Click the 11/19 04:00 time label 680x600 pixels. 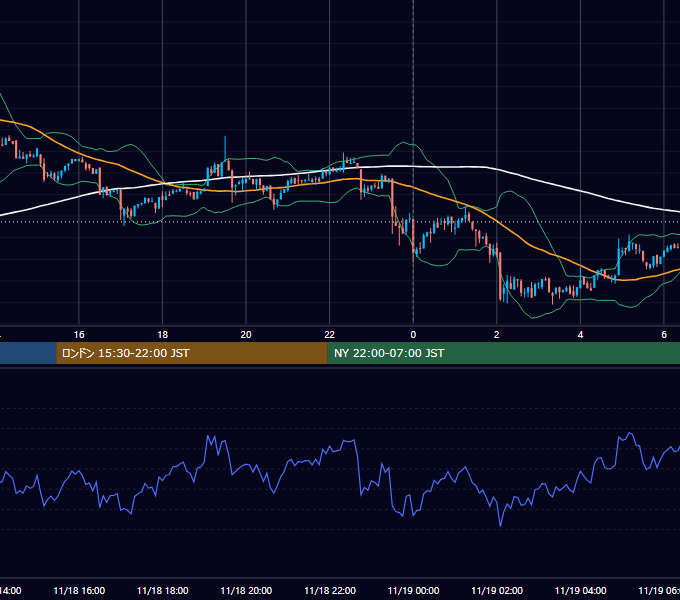(580, 590)
